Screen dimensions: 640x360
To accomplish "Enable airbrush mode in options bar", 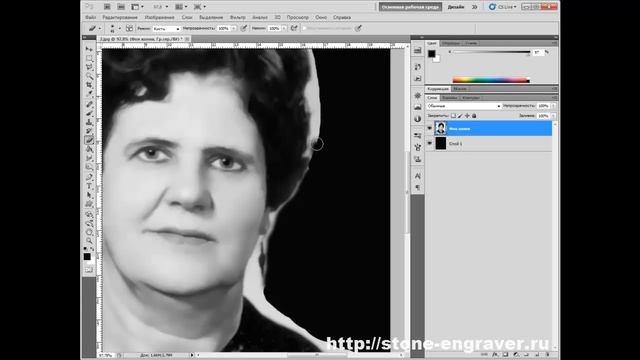I will (x=294, y=28).
